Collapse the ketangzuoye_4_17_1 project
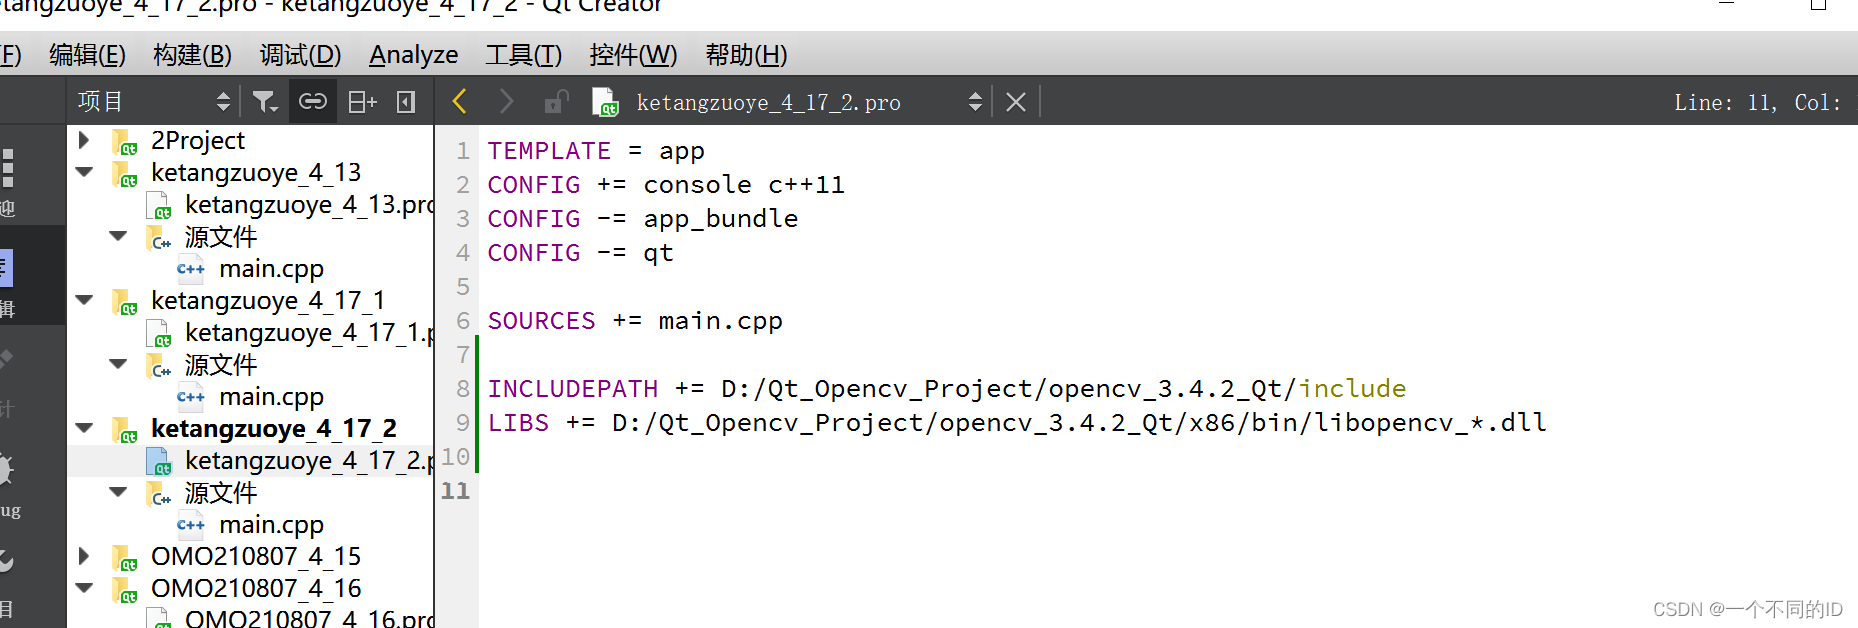Viewport: 1858px width, 628px height. point(84,300)
